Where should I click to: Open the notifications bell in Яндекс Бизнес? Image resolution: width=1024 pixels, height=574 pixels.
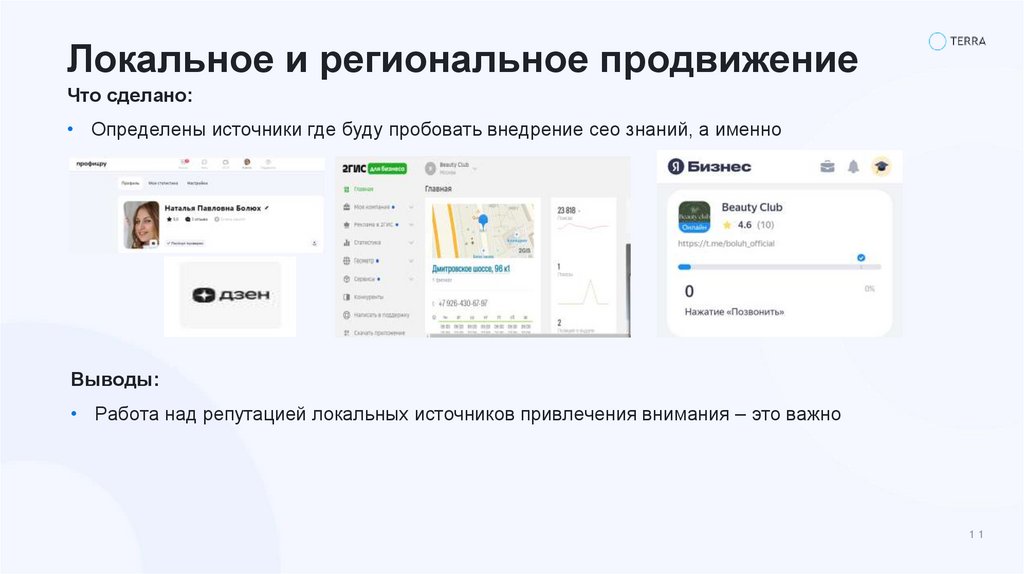854,167
